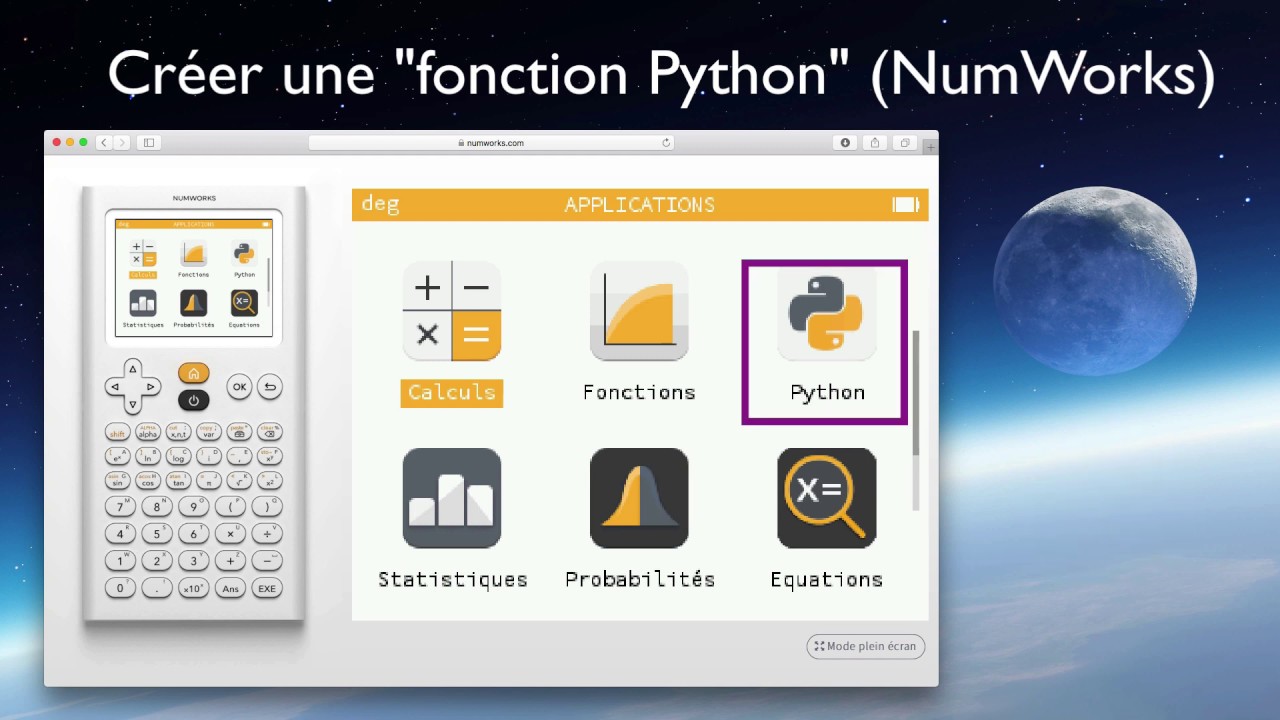Tap the black power key on the calculator
Viewport: 1280px width, 720px height.
(x=194, y=400)
